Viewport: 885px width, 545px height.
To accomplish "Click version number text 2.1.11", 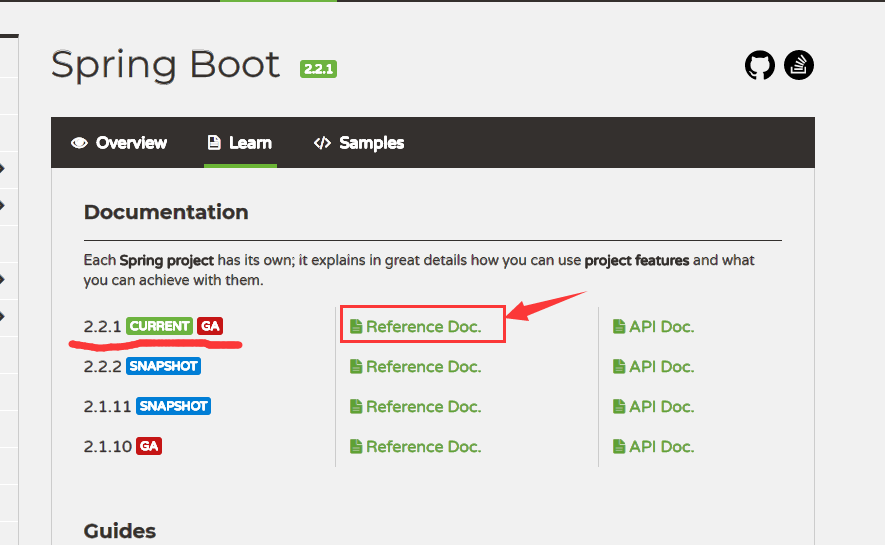I will (x=107, y=407).
